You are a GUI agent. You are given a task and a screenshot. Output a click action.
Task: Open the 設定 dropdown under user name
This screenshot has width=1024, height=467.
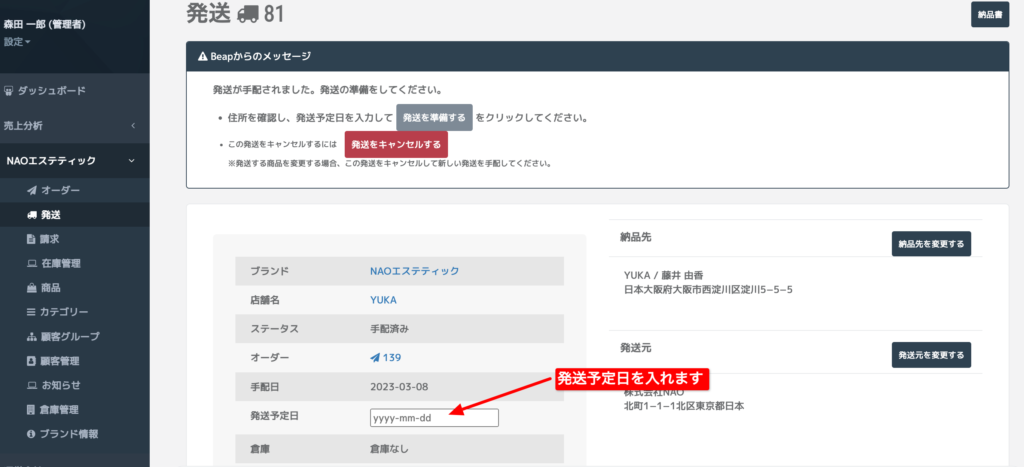(18, 42)
